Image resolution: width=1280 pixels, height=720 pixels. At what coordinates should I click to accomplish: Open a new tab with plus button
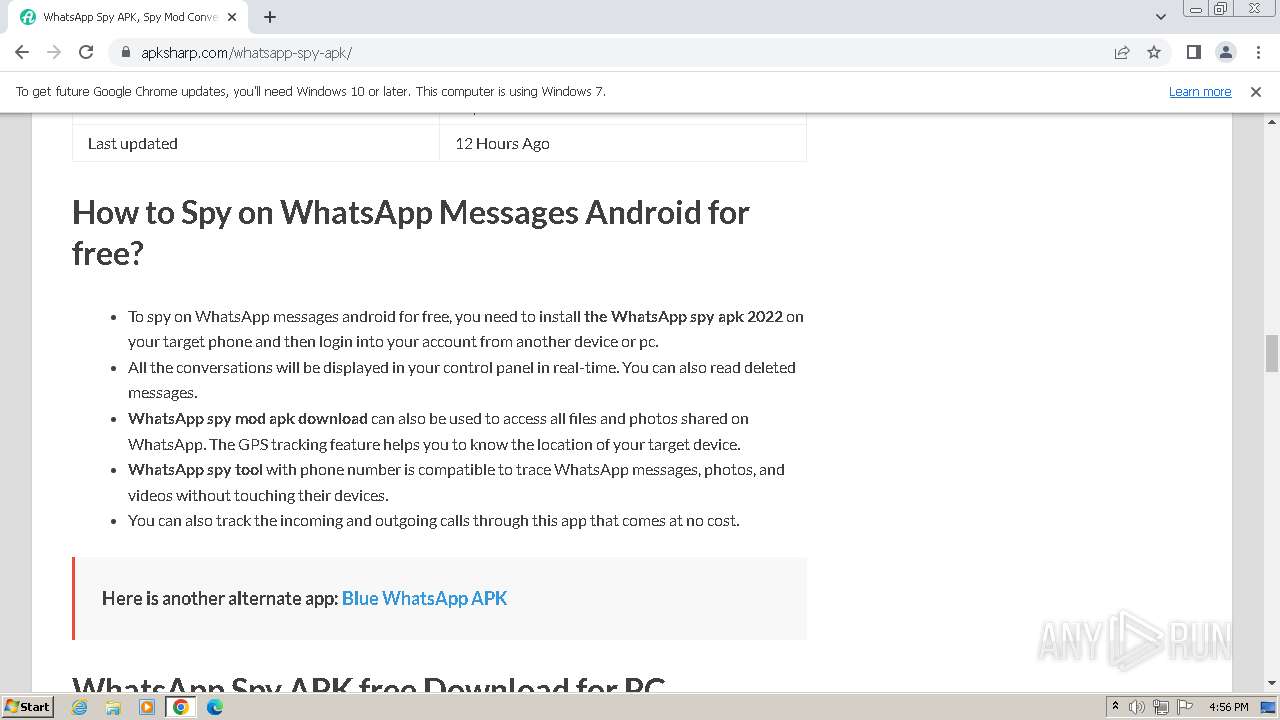pyautogui.click(x=270, y=17)
